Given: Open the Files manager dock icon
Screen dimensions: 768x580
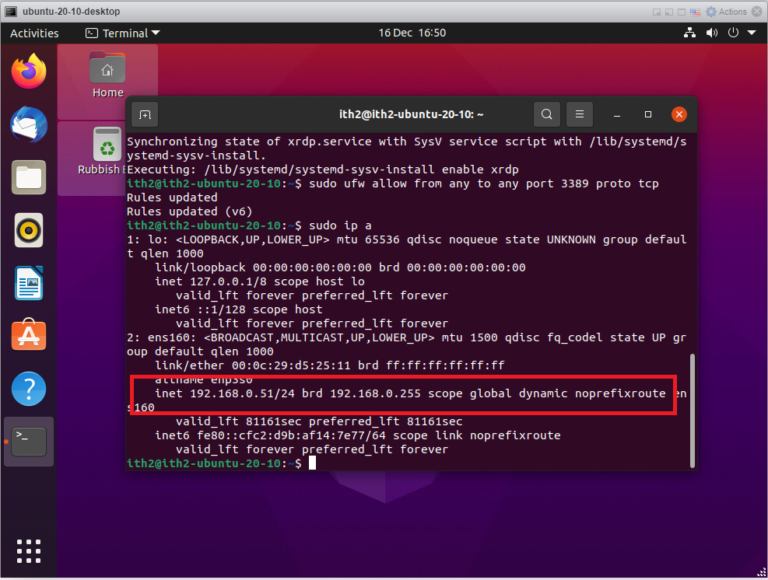Looking at the screenshot, I should [28, 177].
